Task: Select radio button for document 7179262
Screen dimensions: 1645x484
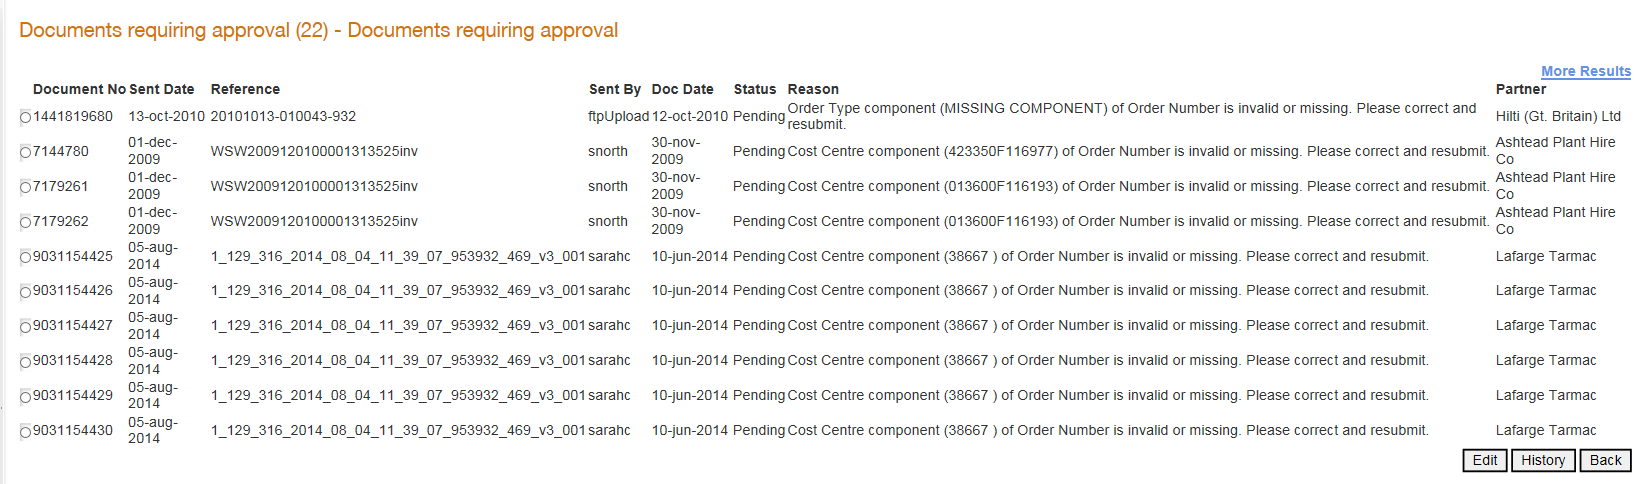Action: click(x=26, y=223)
